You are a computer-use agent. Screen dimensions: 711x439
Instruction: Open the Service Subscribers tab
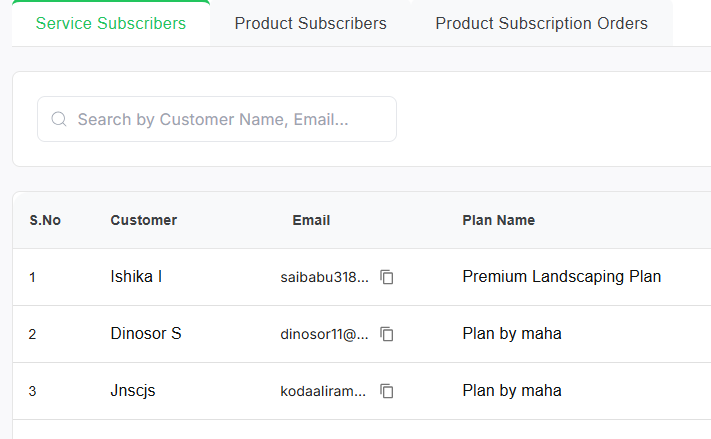[111, 23]
